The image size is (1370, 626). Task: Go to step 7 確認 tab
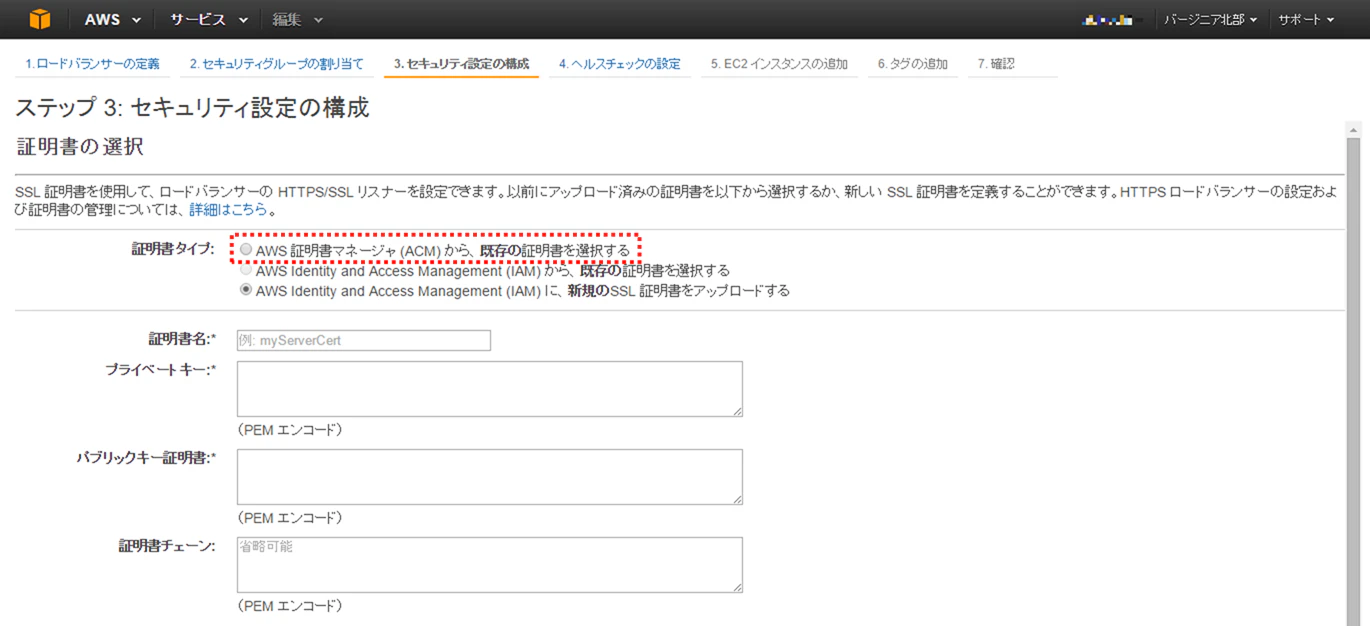(x=996, y=64)
